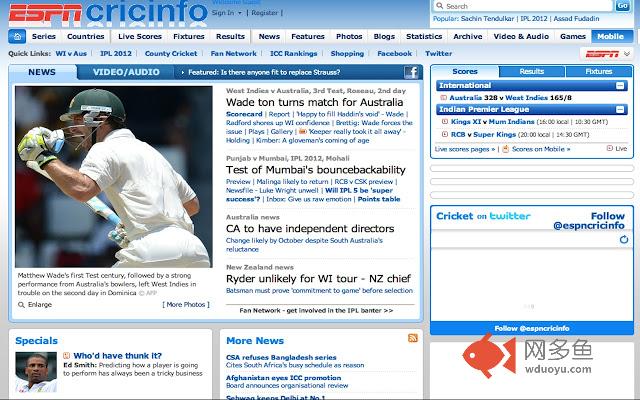Click the RSS feed icon beside More News
This screenshot has height=400, width=640.
413,338
